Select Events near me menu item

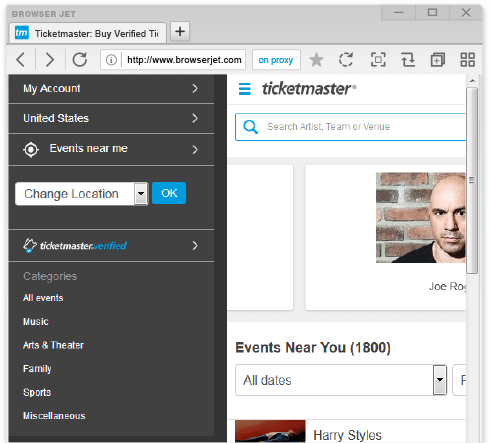pos(111,150)
